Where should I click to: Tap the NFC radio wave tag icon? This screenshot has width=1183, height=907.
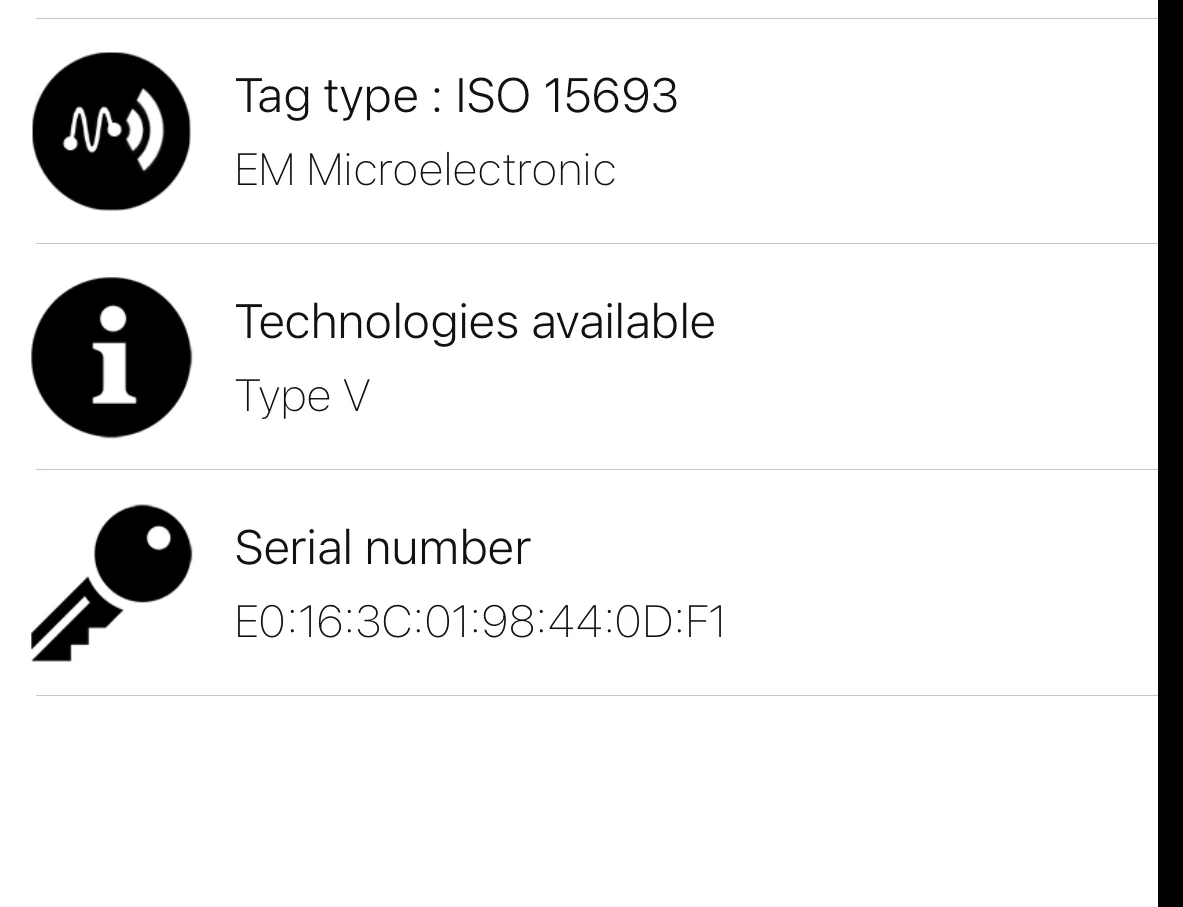112,131
